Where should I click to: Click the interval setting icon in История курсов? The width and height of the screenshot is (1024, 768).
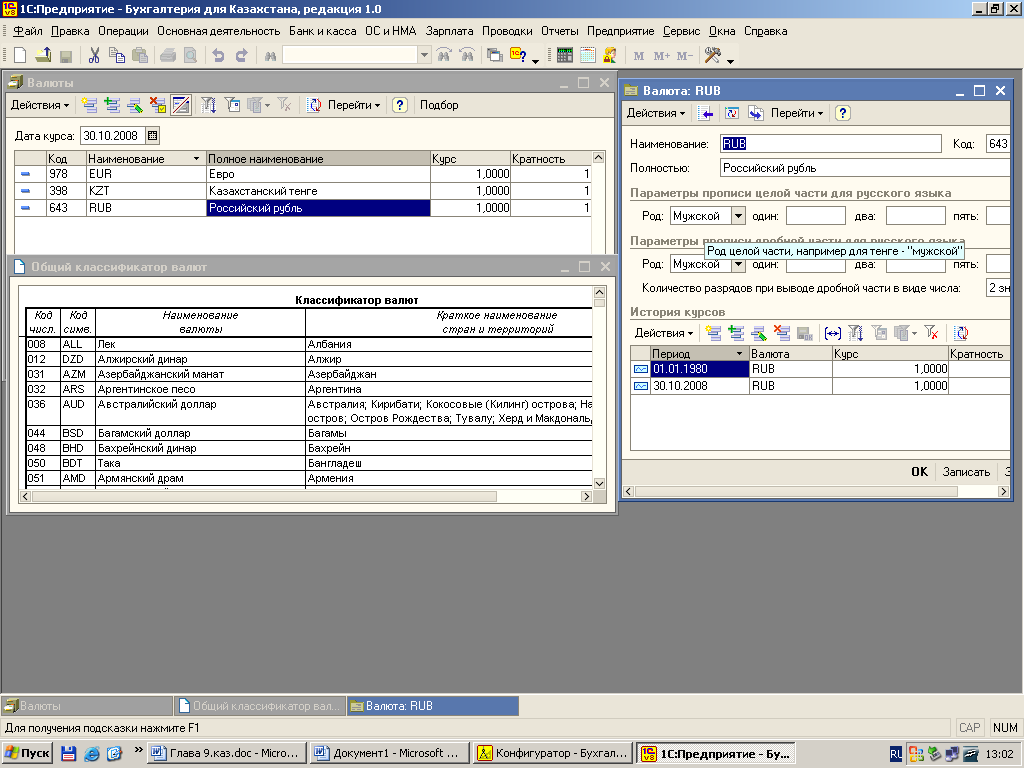(x=833, y=333)
